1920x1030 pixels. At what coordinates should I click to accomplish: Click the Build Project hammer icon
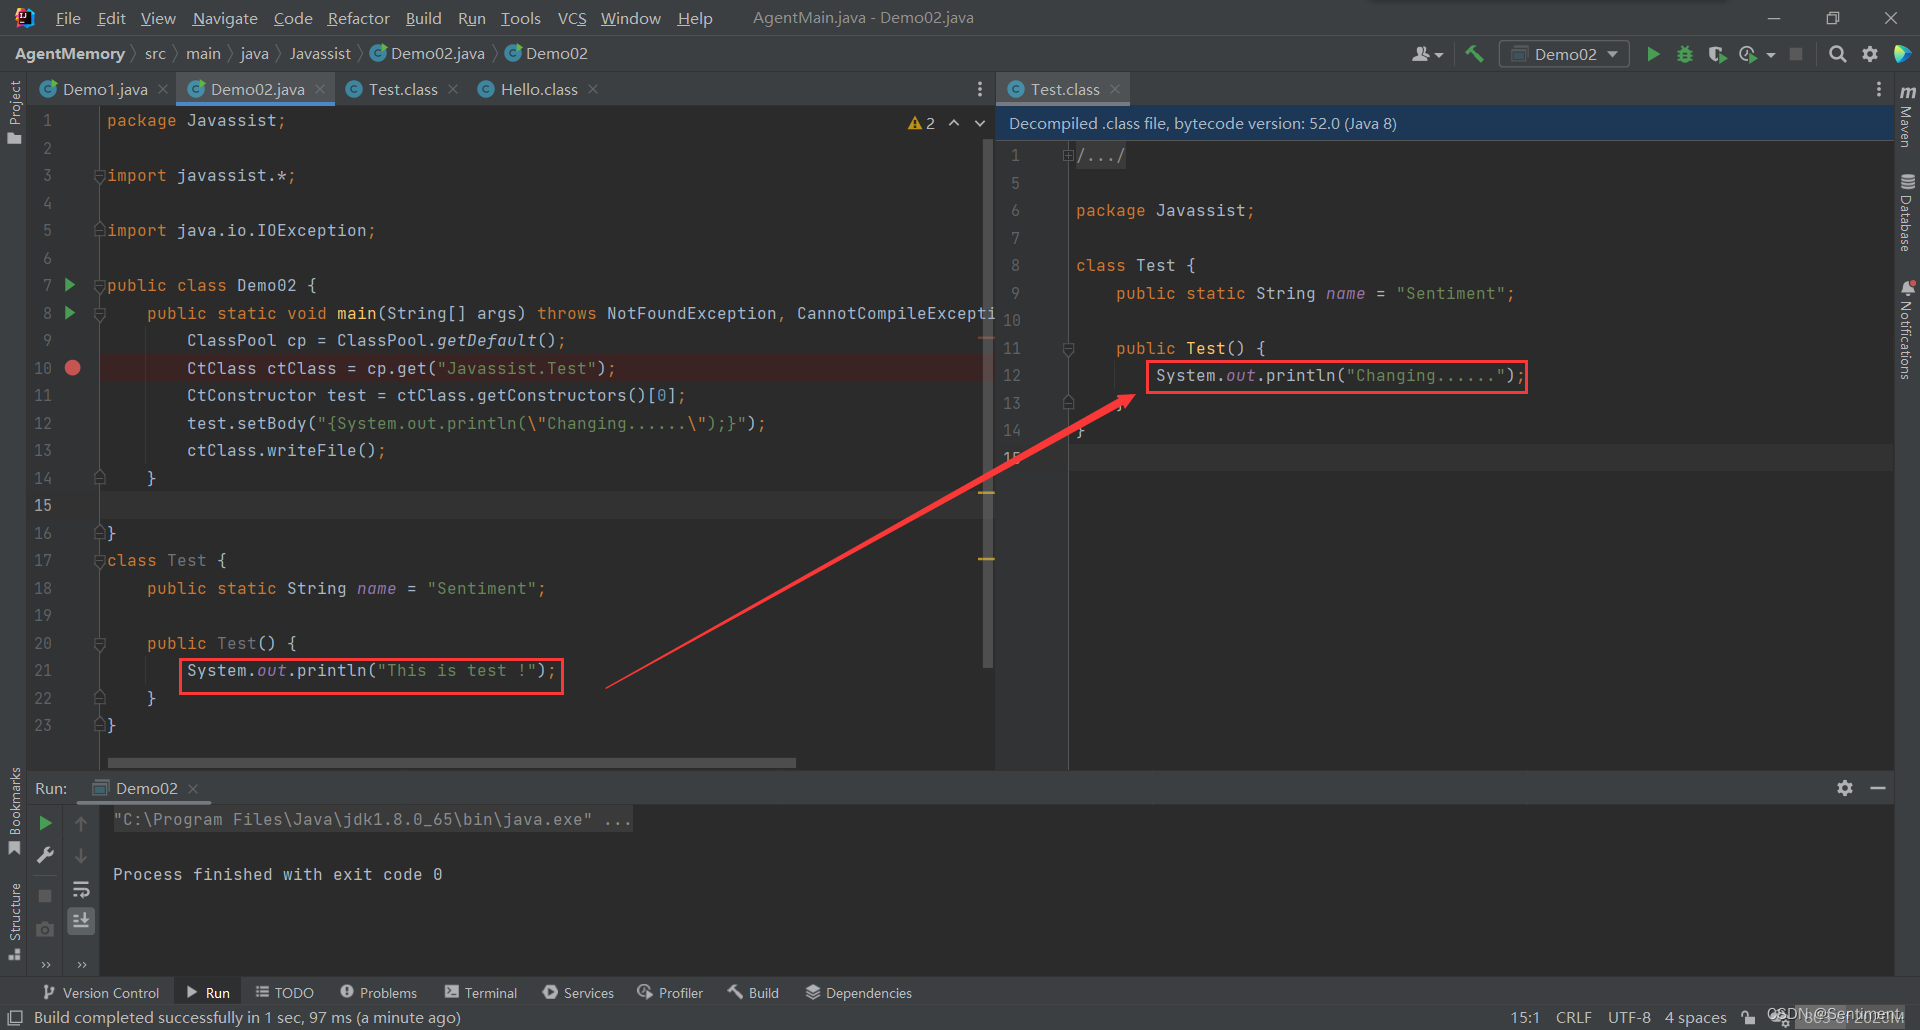click(x=1474, y=54)
